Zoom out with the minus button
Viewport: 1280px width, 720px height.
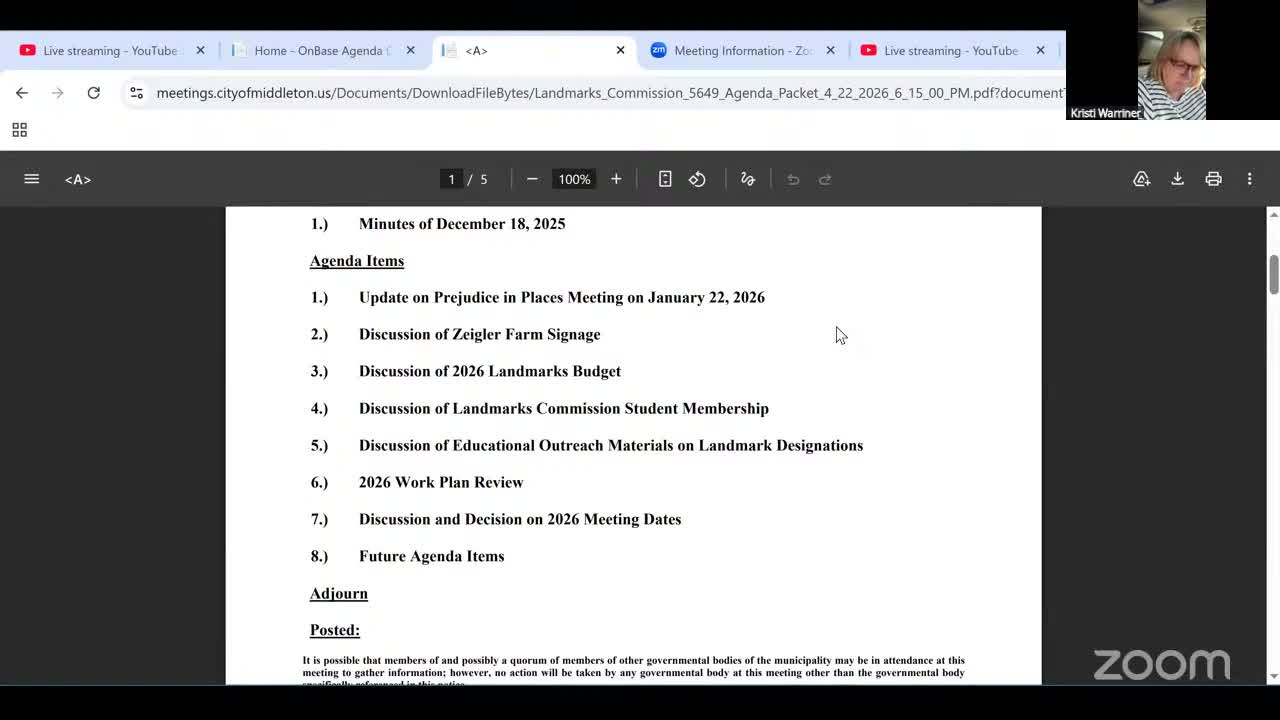coord(532,179)
